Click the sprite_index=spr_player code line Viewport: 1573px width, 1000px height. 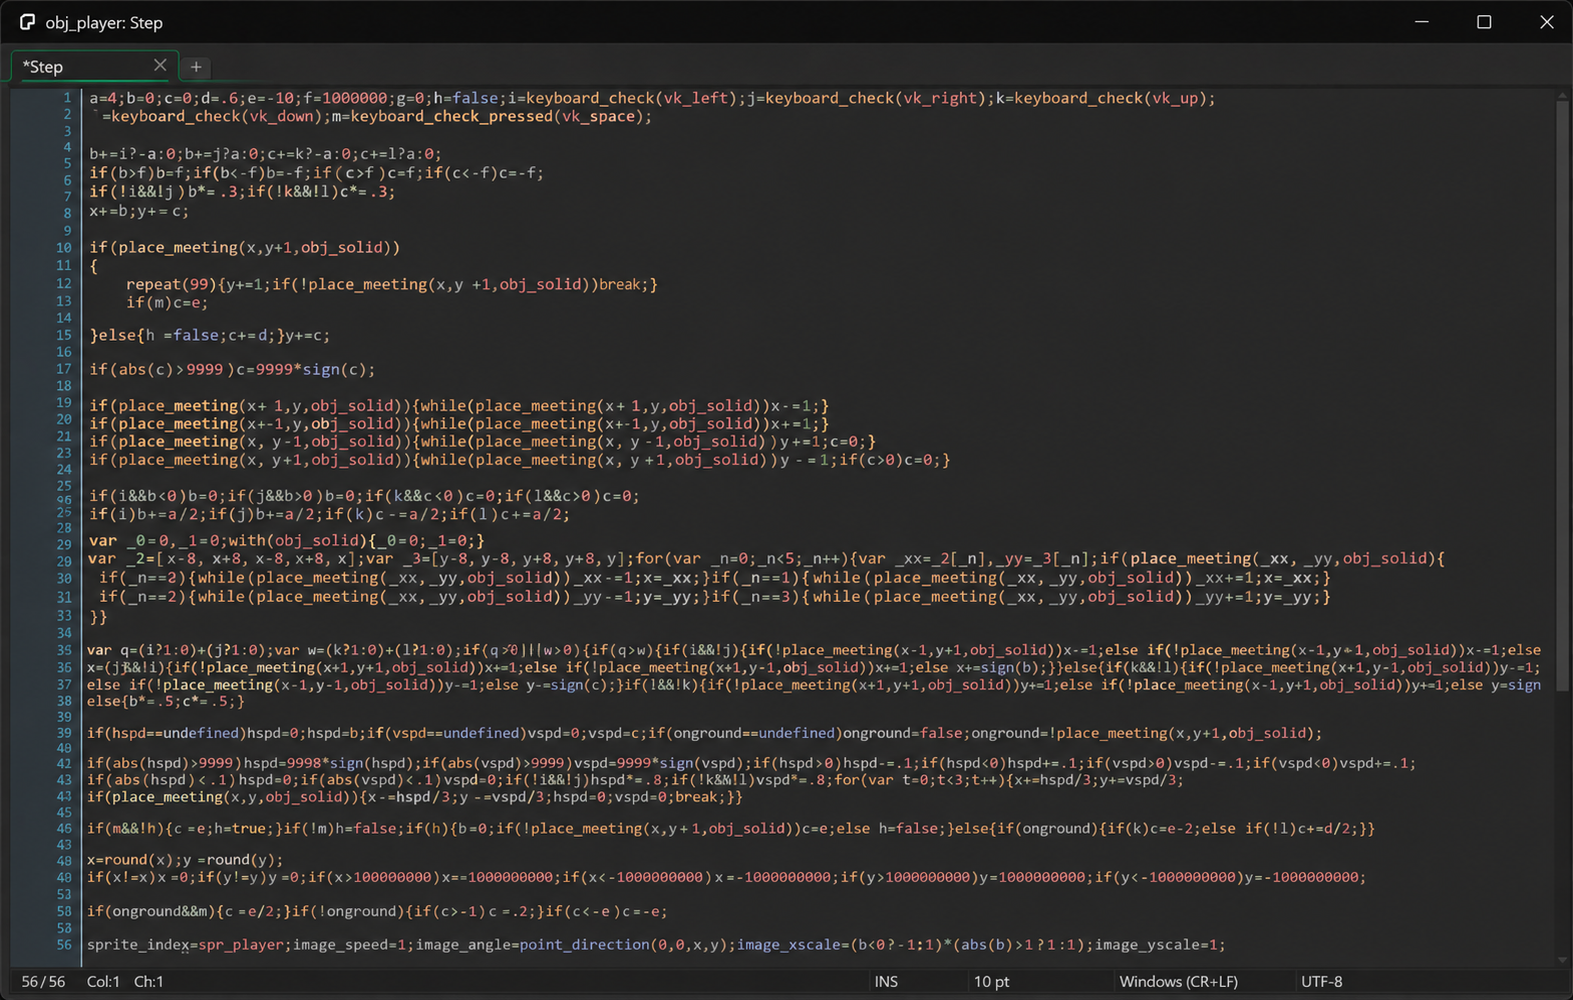tap(656, 944)
